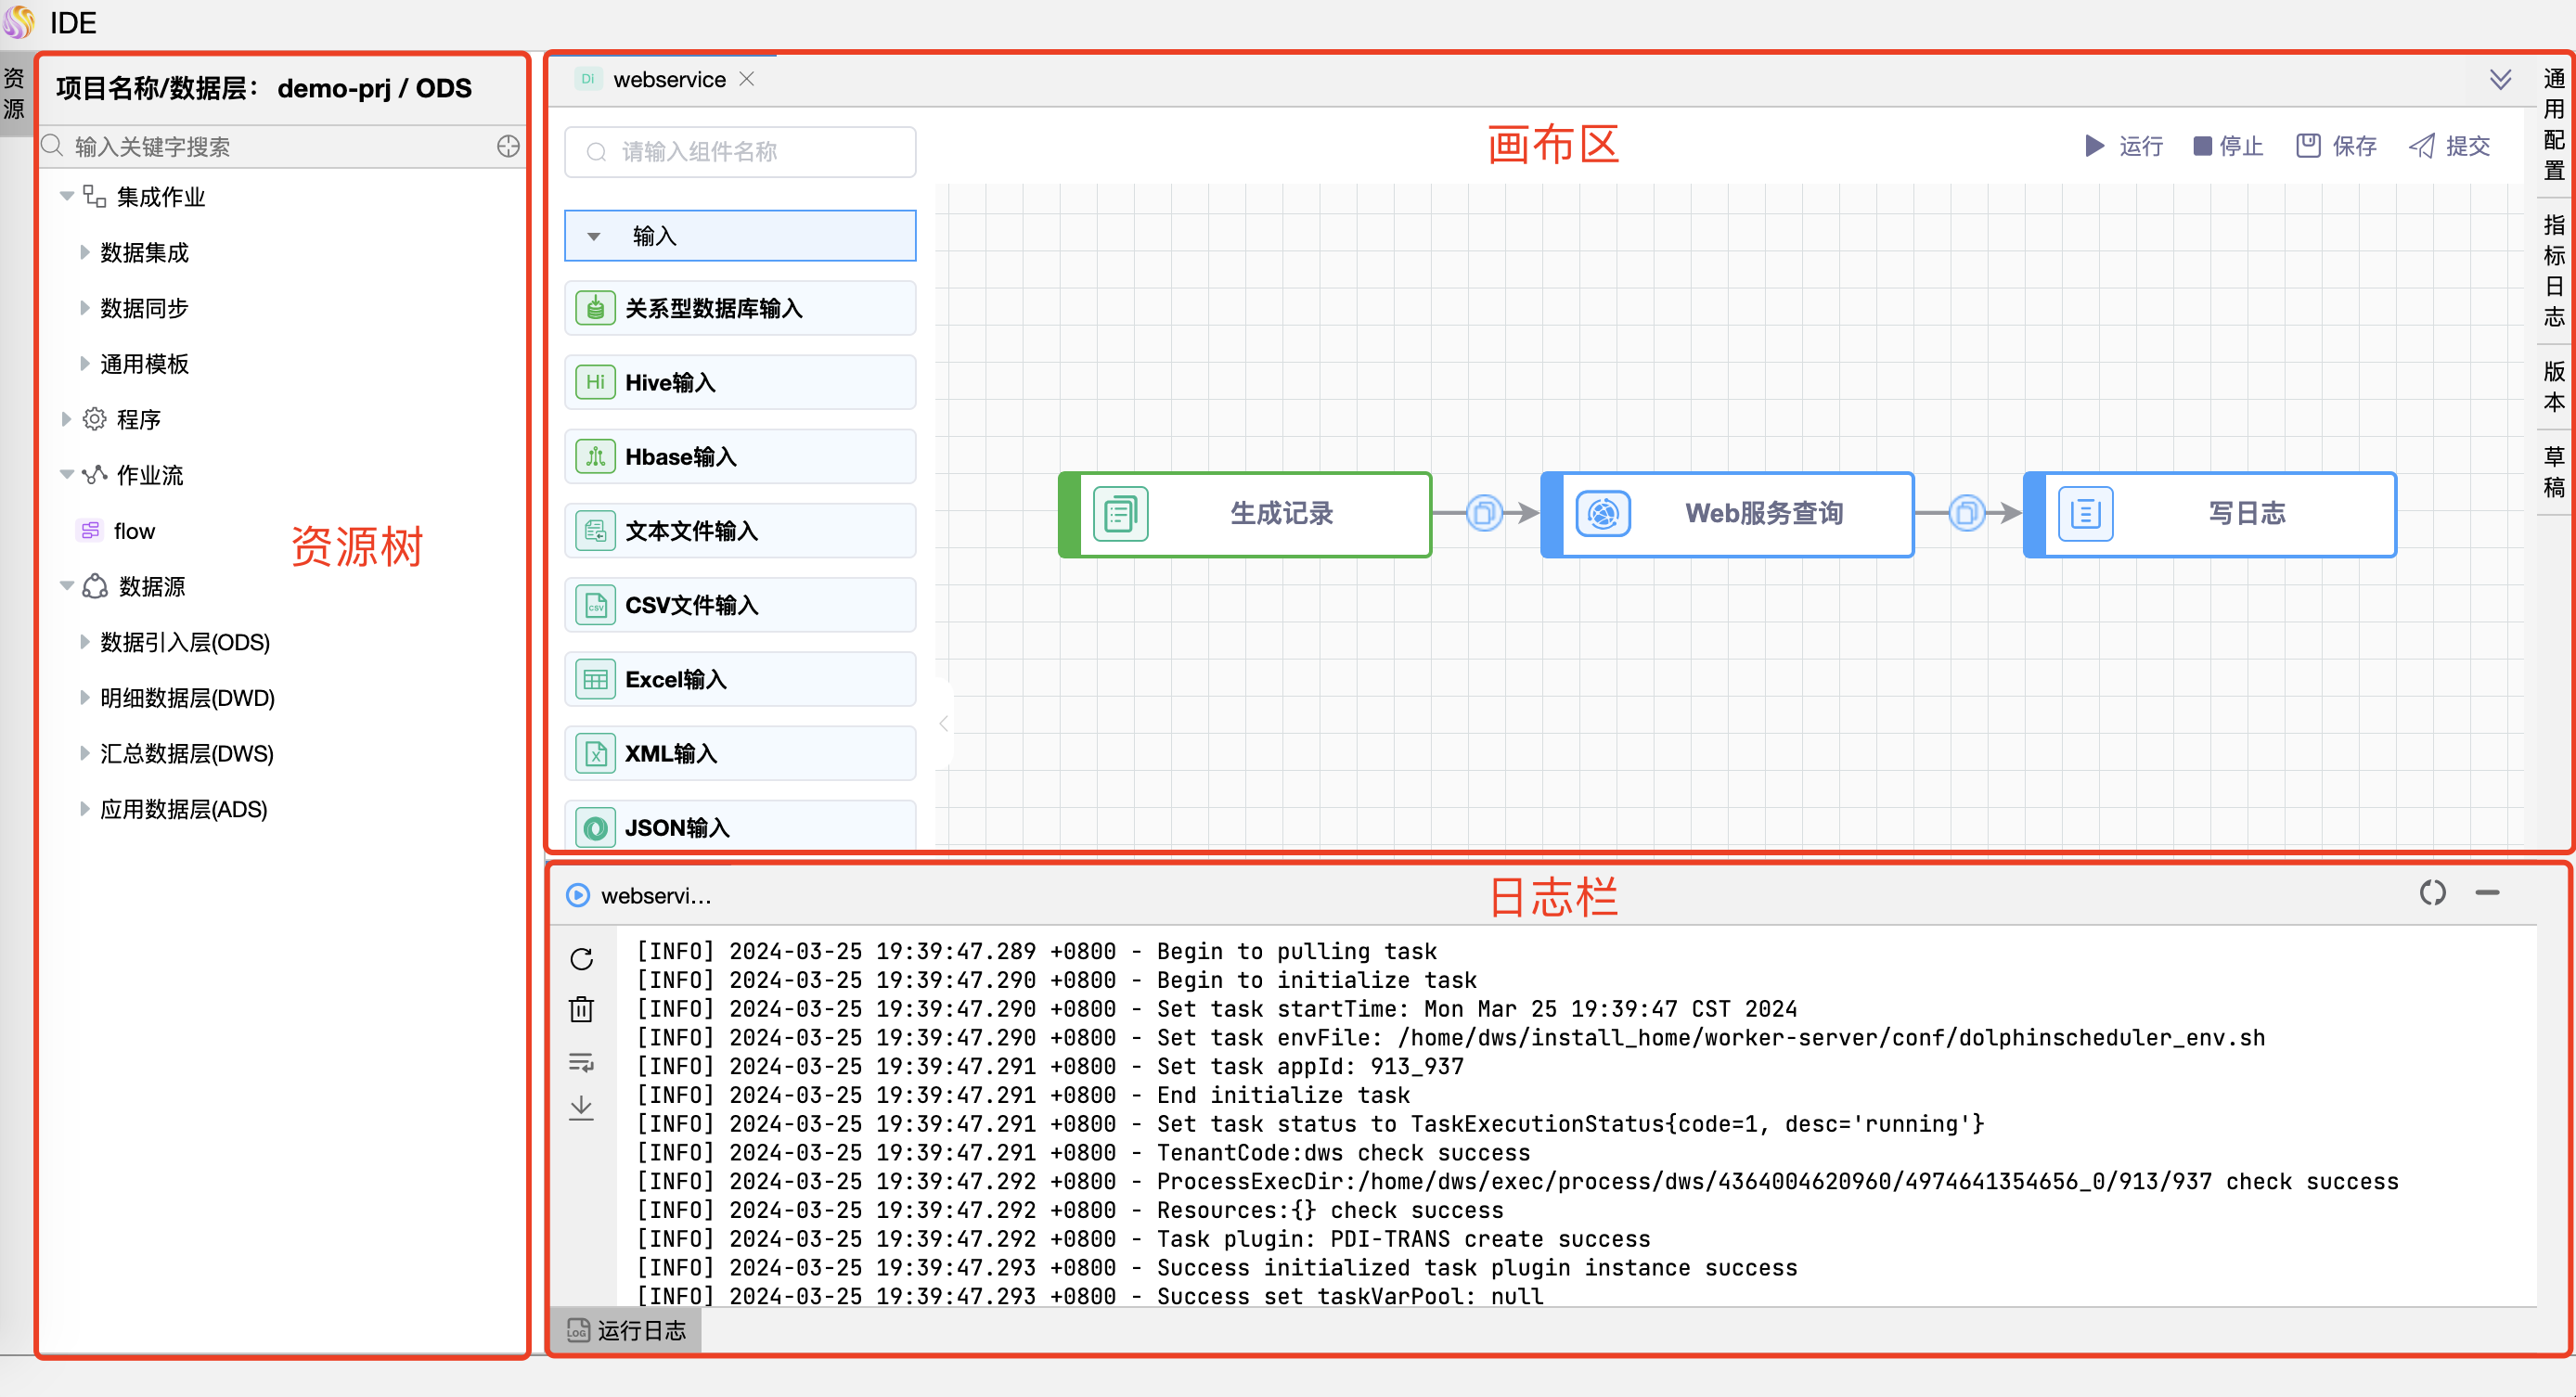Click the Submit (提交) paper-plane icon
2576x1397 pixels.
pos(2422,146)
